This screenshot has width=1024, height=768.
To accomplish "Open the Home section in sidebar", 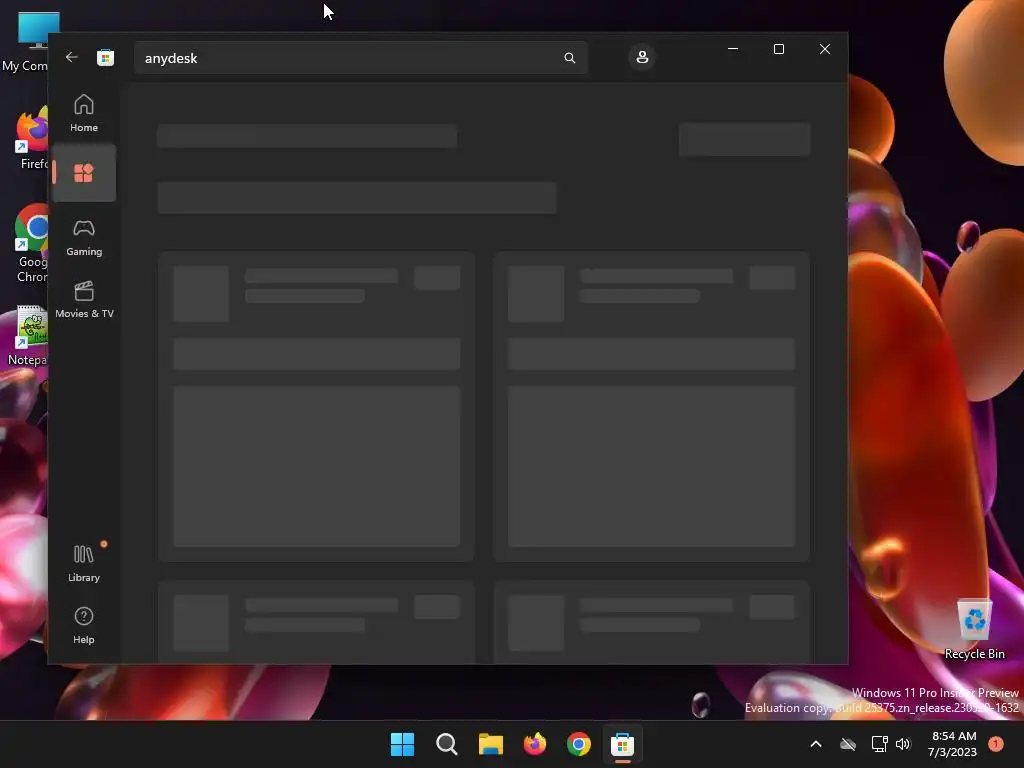I will click(x=84, y=114).
